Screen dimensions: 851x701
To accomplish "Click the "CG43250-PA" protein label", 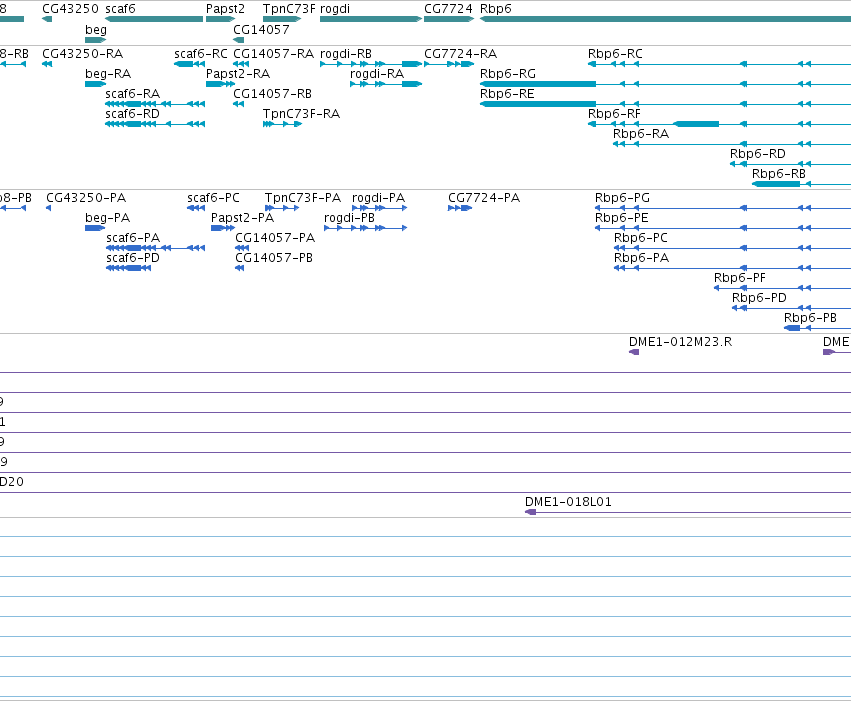I will coord(86,198).
